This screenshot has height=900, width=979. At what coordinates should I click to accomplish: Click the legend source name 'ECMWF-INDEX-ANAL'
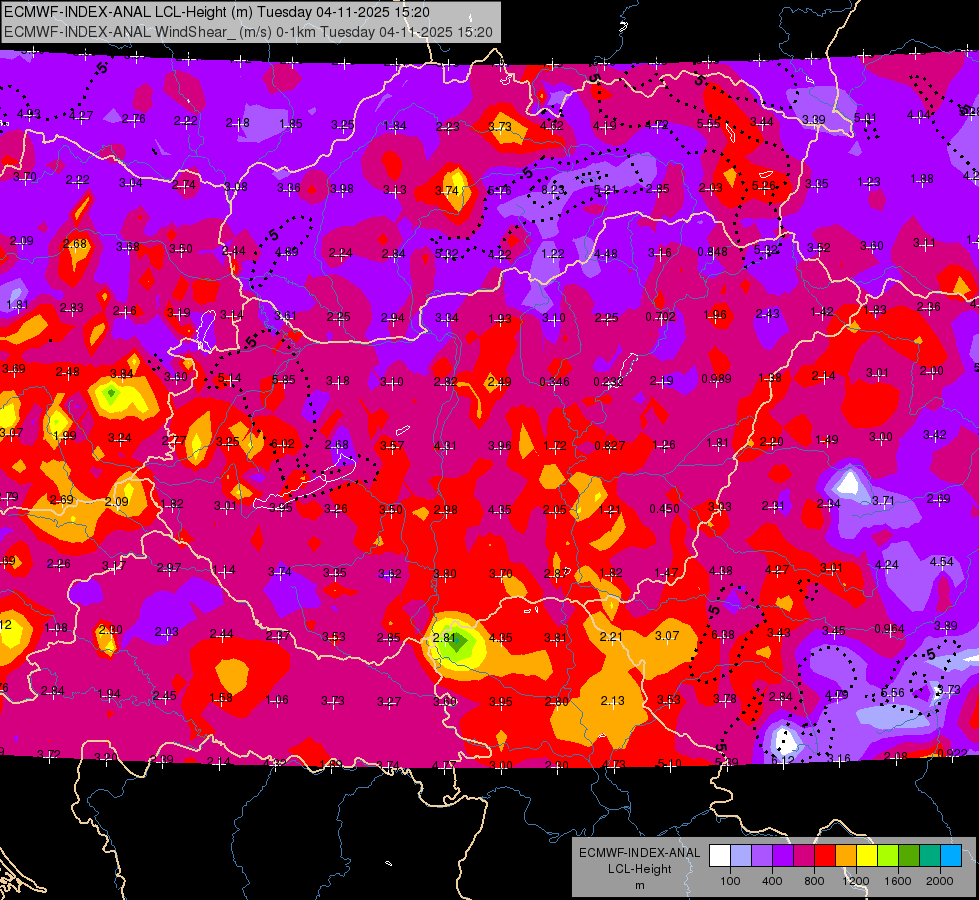pyautogui.click(x=639, y=853)
